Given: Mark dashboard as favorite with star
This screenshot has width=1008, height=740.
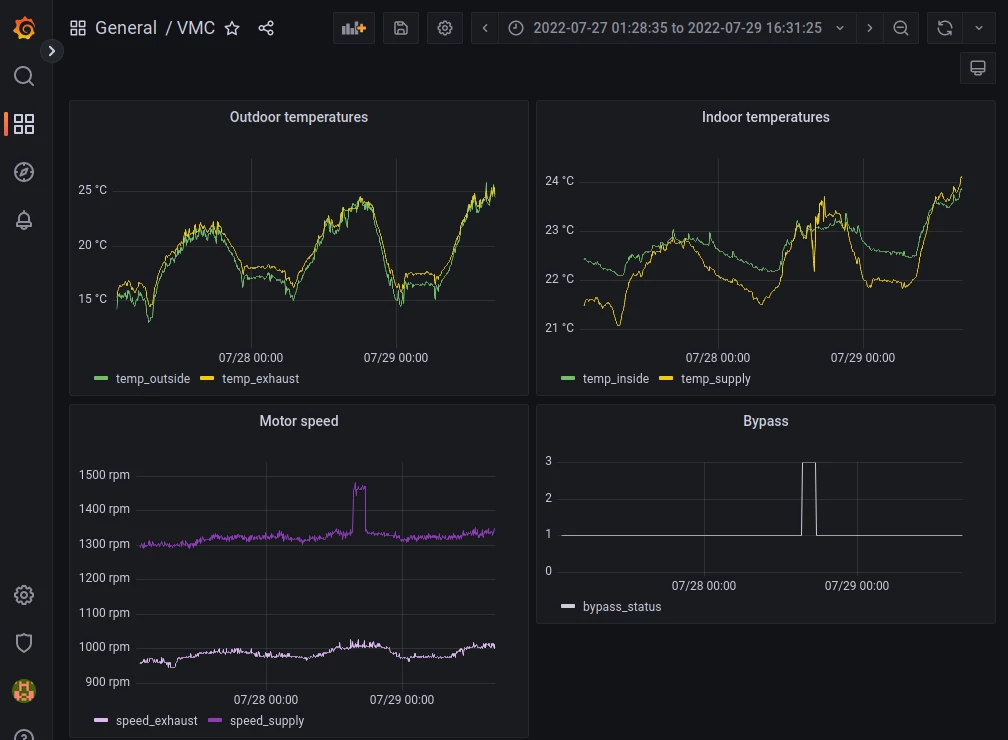Looking at the screenshot, I should click(232, 28).
